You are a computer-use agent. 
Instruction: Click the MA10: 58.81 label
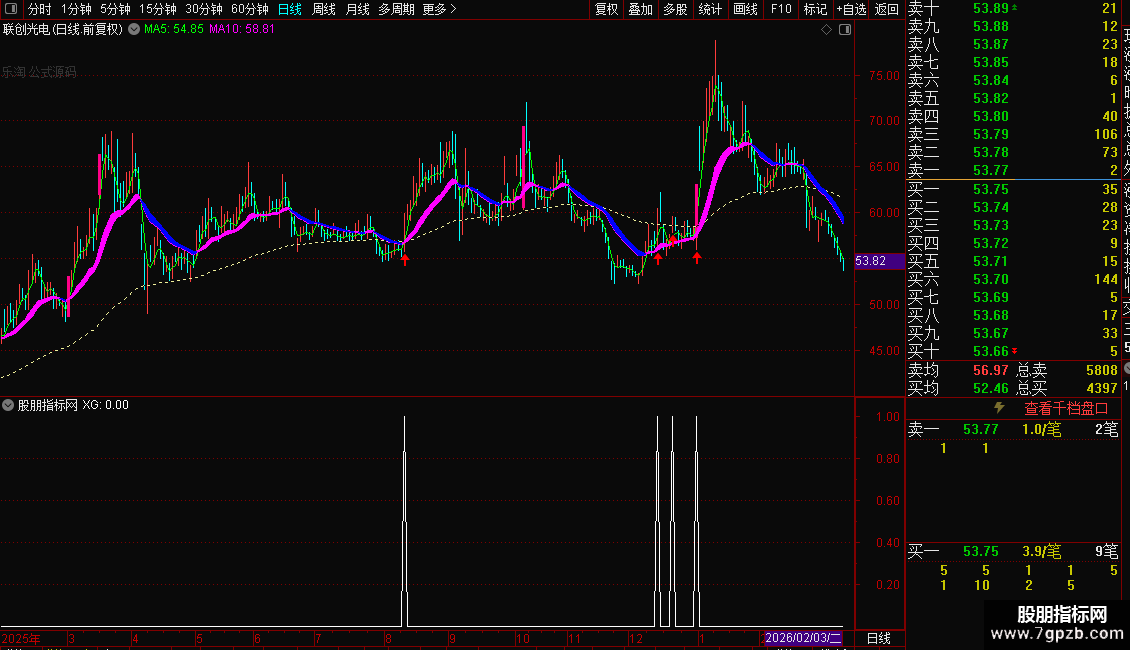(241, 29)
